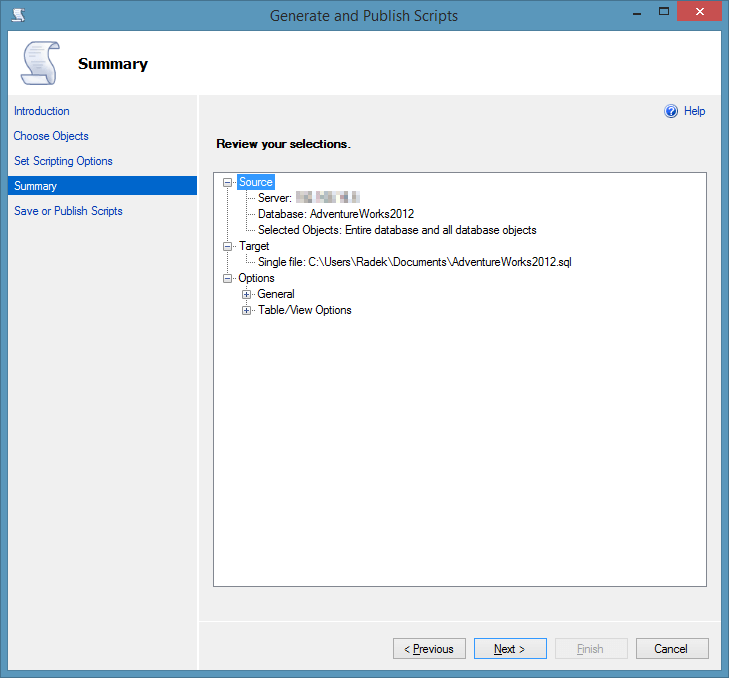
Task: Collapse the Target tree node
Action: pyautogui.click(x=227, y=246)
